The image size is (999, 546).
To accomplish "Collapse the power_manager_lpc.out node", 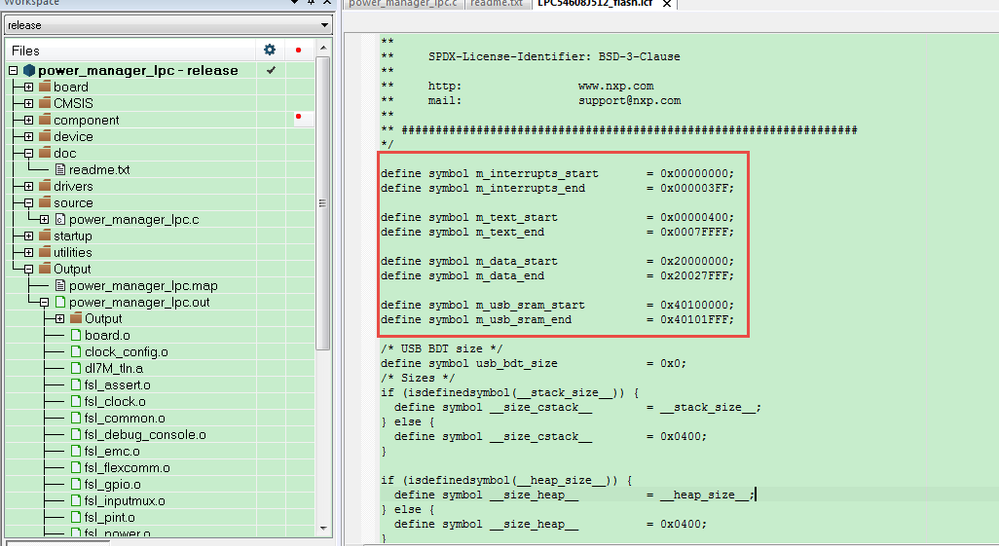I will pos(44,302).
